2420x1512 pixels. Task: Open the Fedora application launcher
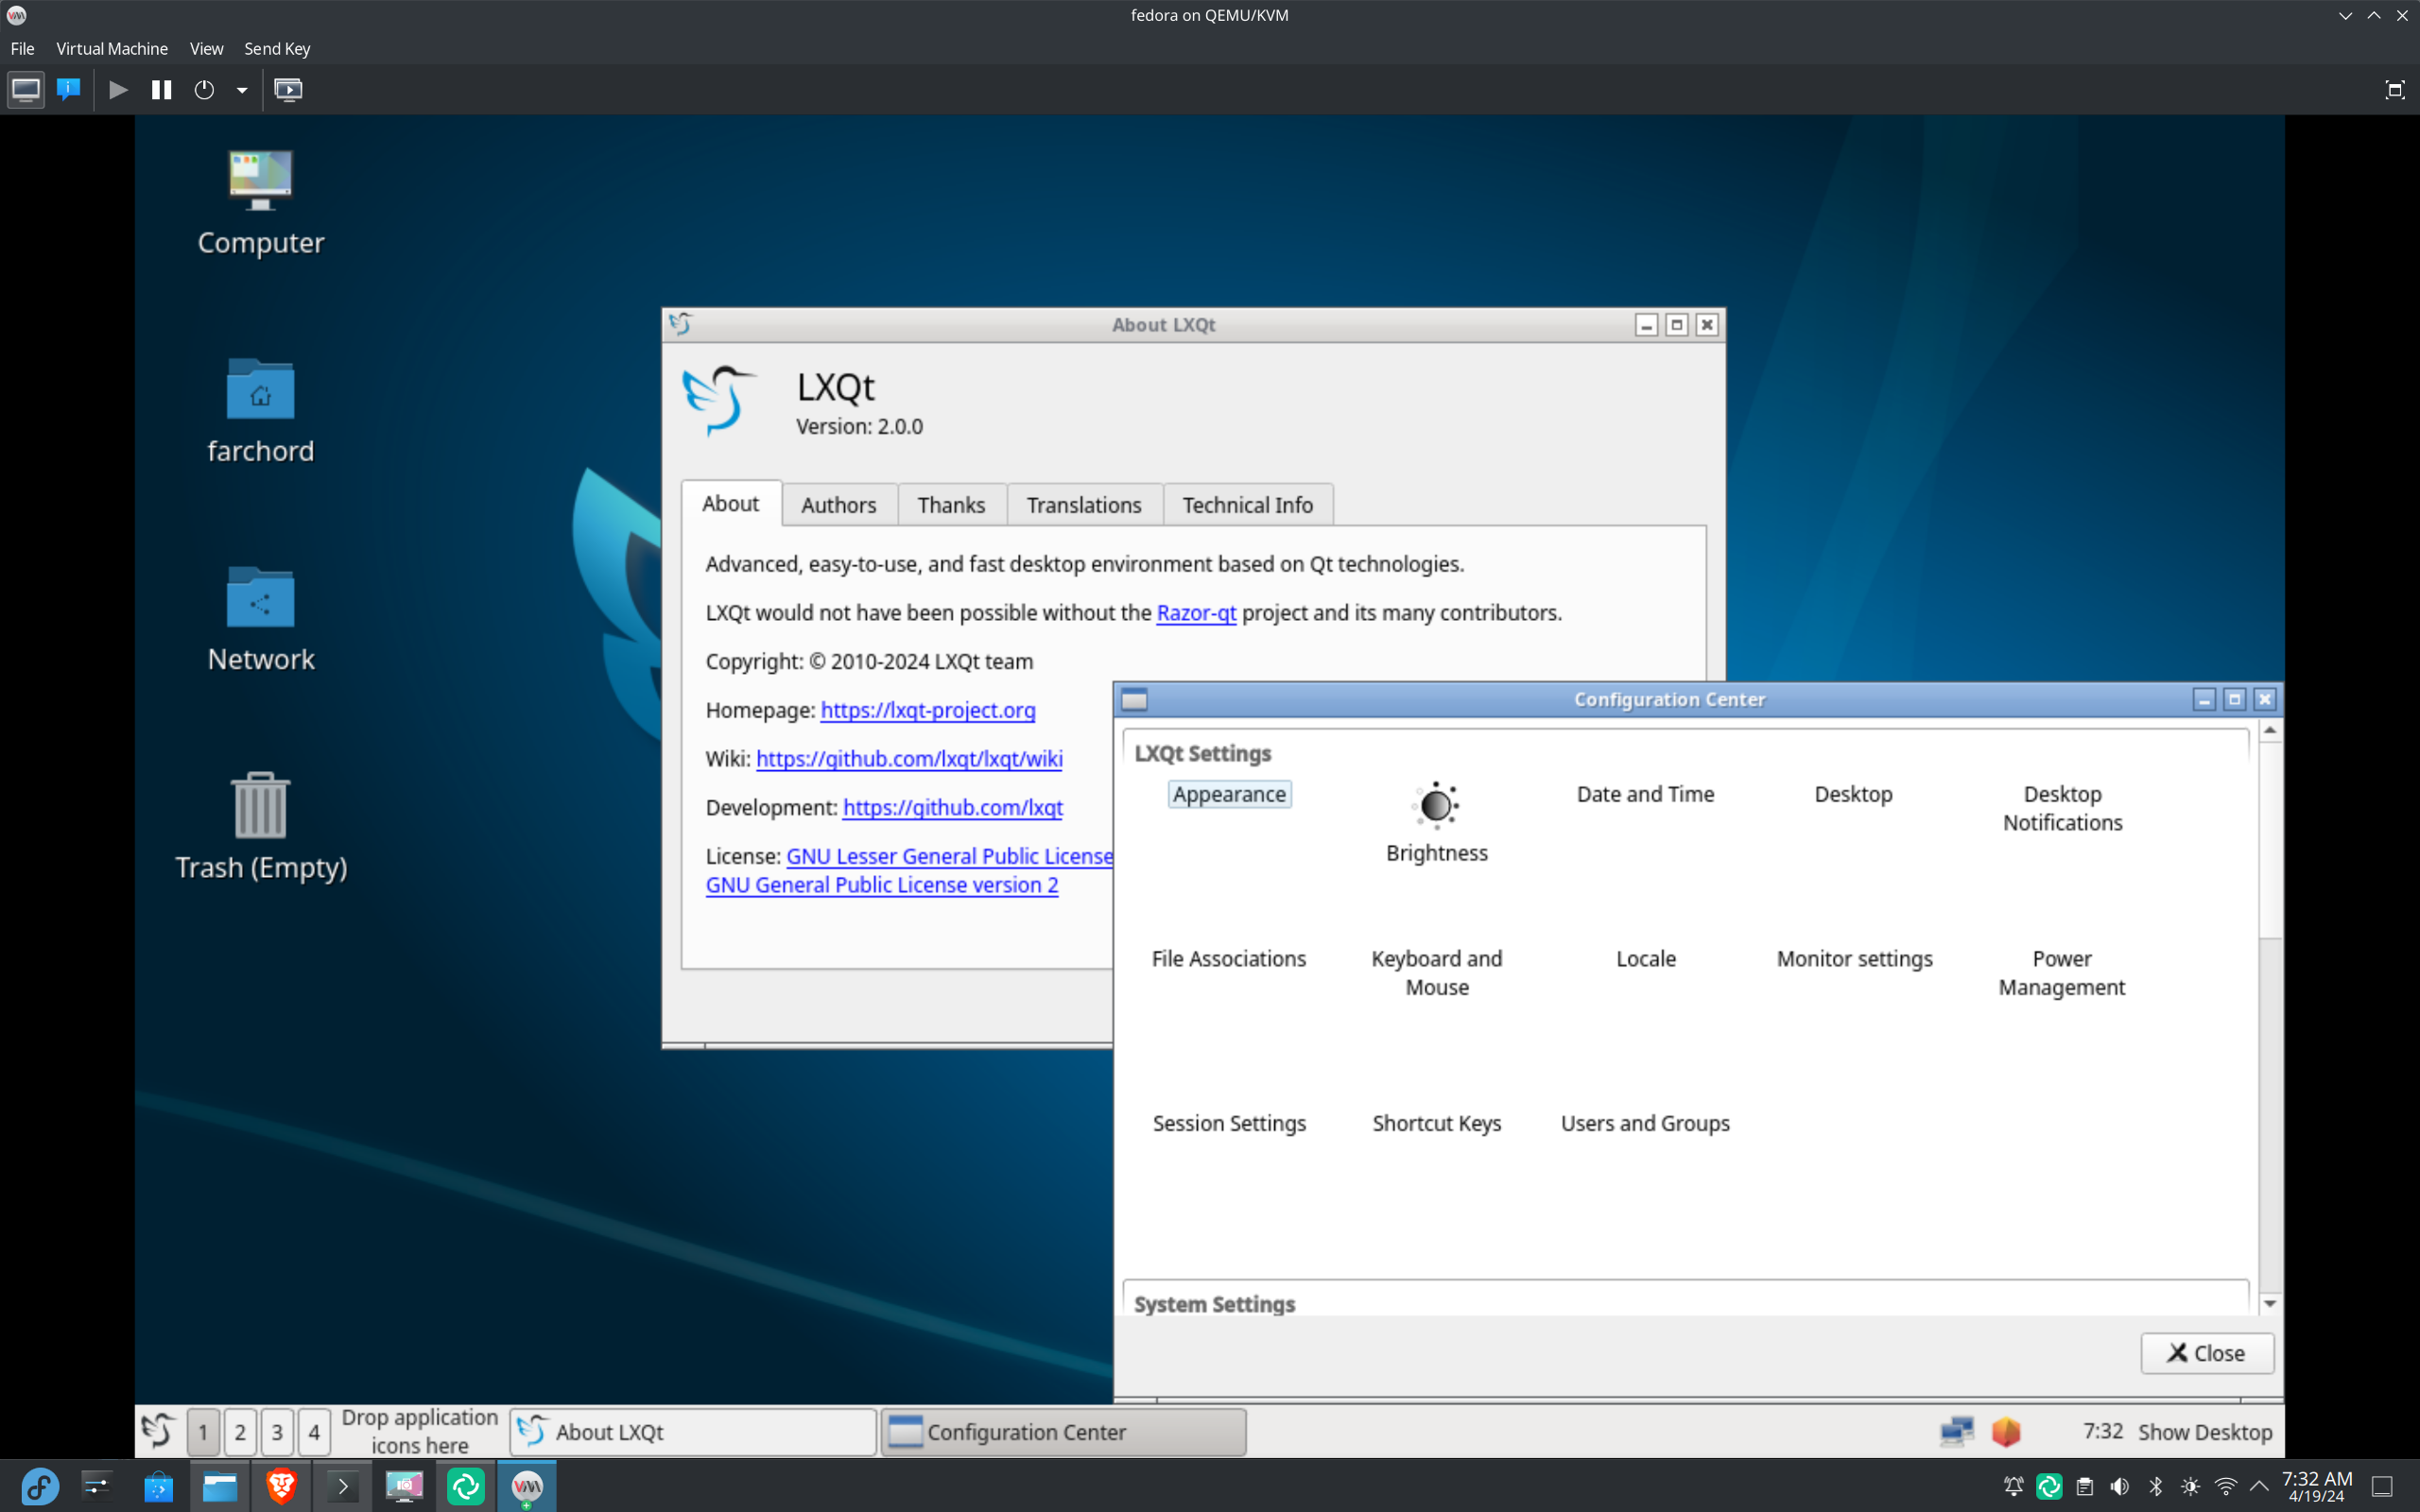(40, 1487)
